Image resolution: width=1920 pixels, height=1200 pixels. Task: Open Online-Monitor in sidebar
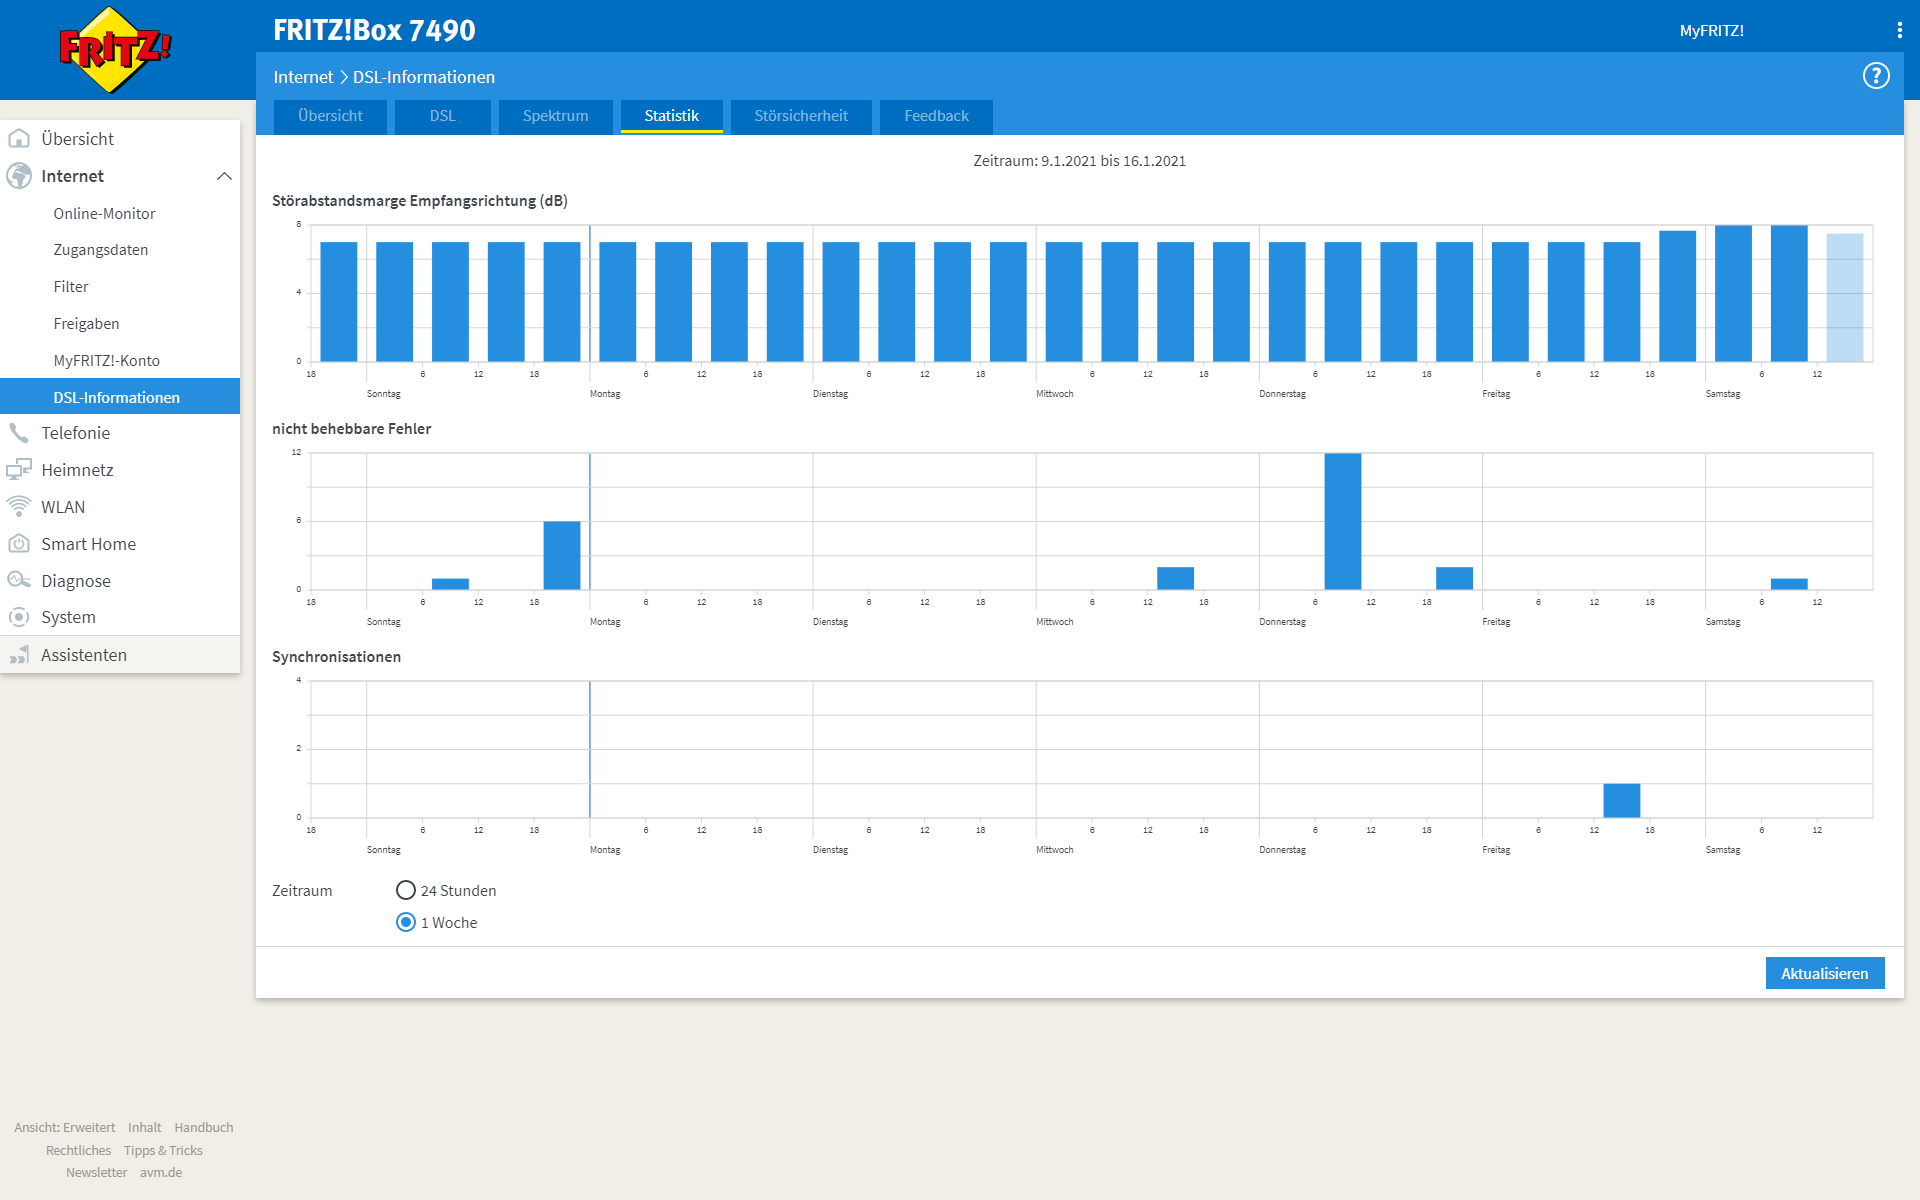click(x=104, y=213)
